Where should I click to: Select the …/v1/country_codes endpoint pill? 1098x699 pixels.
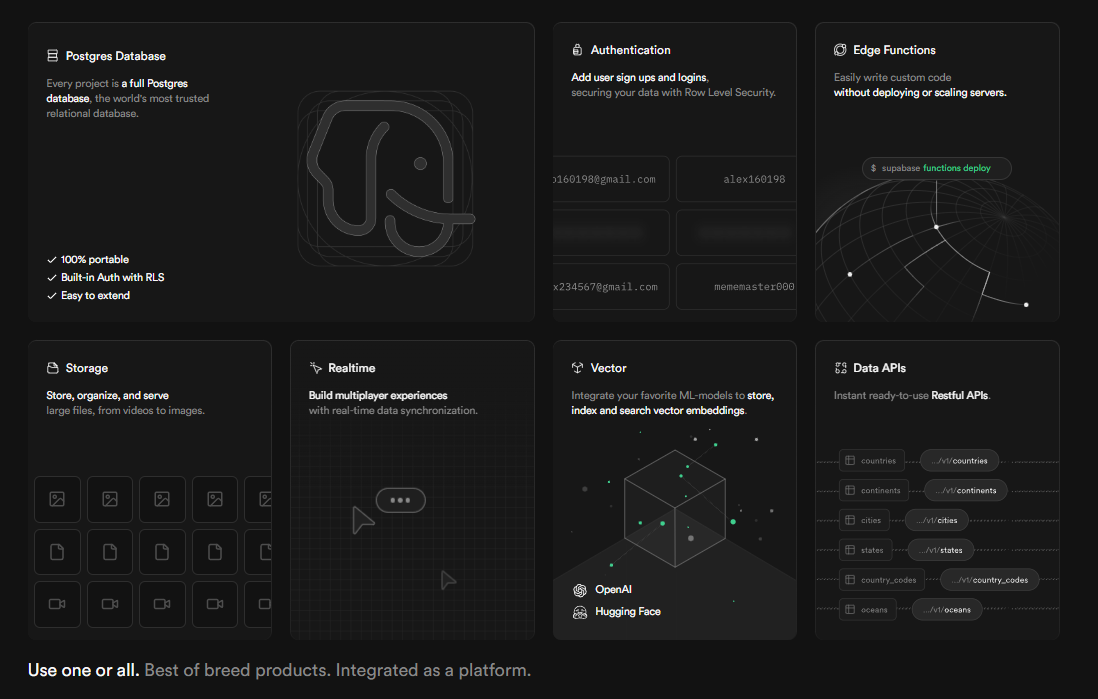click(990, 580)
